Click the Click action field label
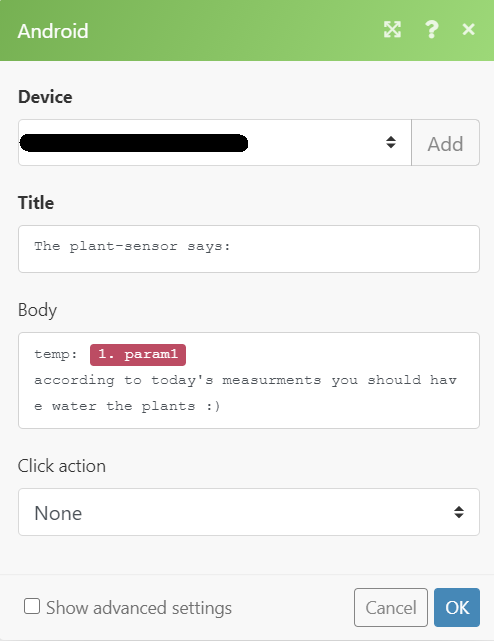The image size is (494, 641). (x=62, y=466)
